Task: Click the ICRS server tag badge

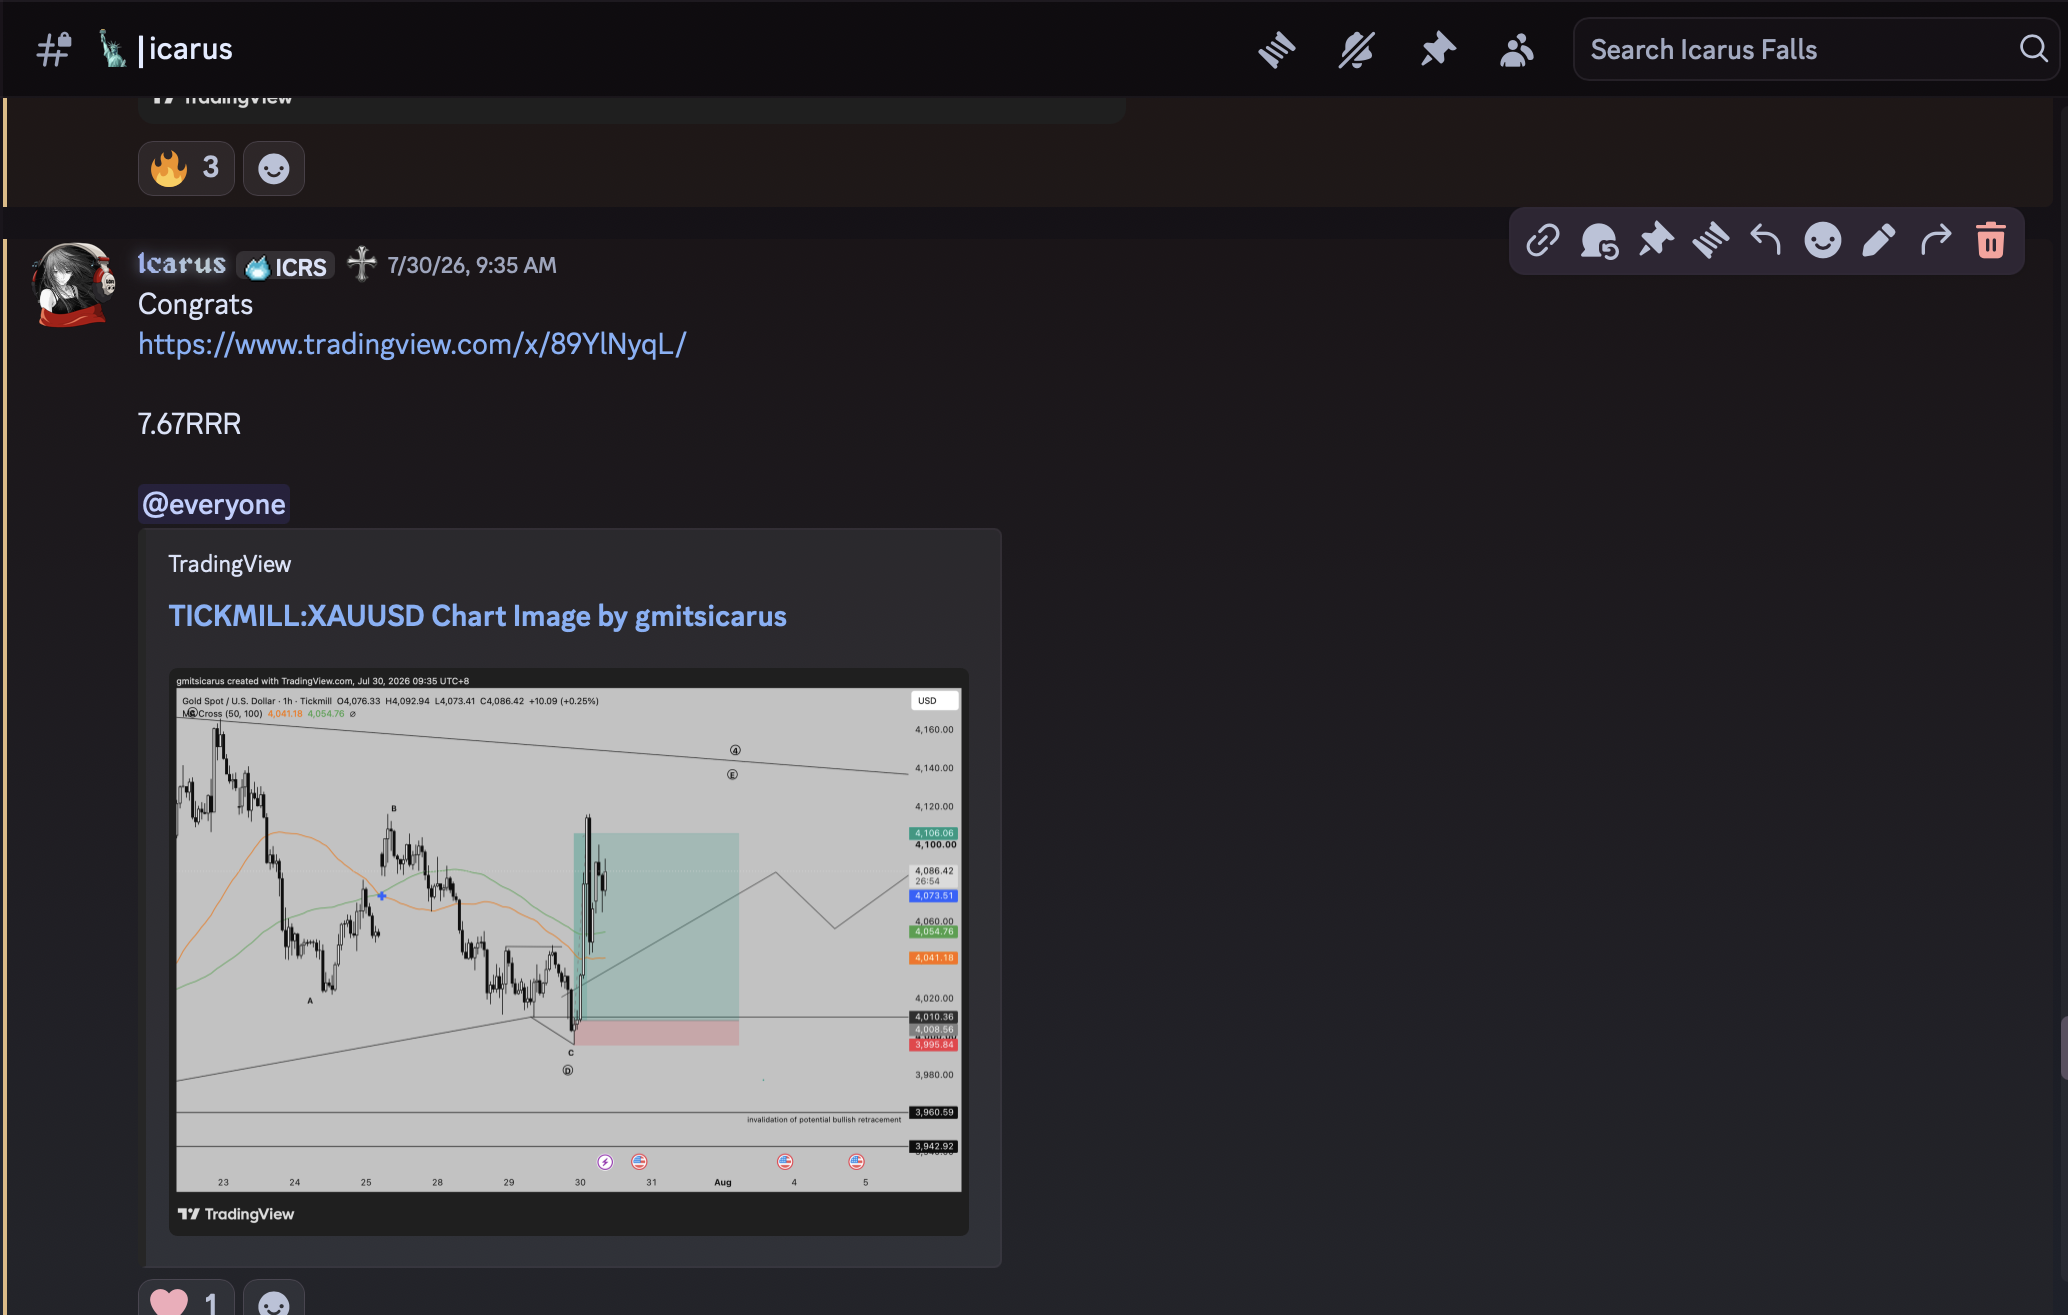Action: pos(286,266)
